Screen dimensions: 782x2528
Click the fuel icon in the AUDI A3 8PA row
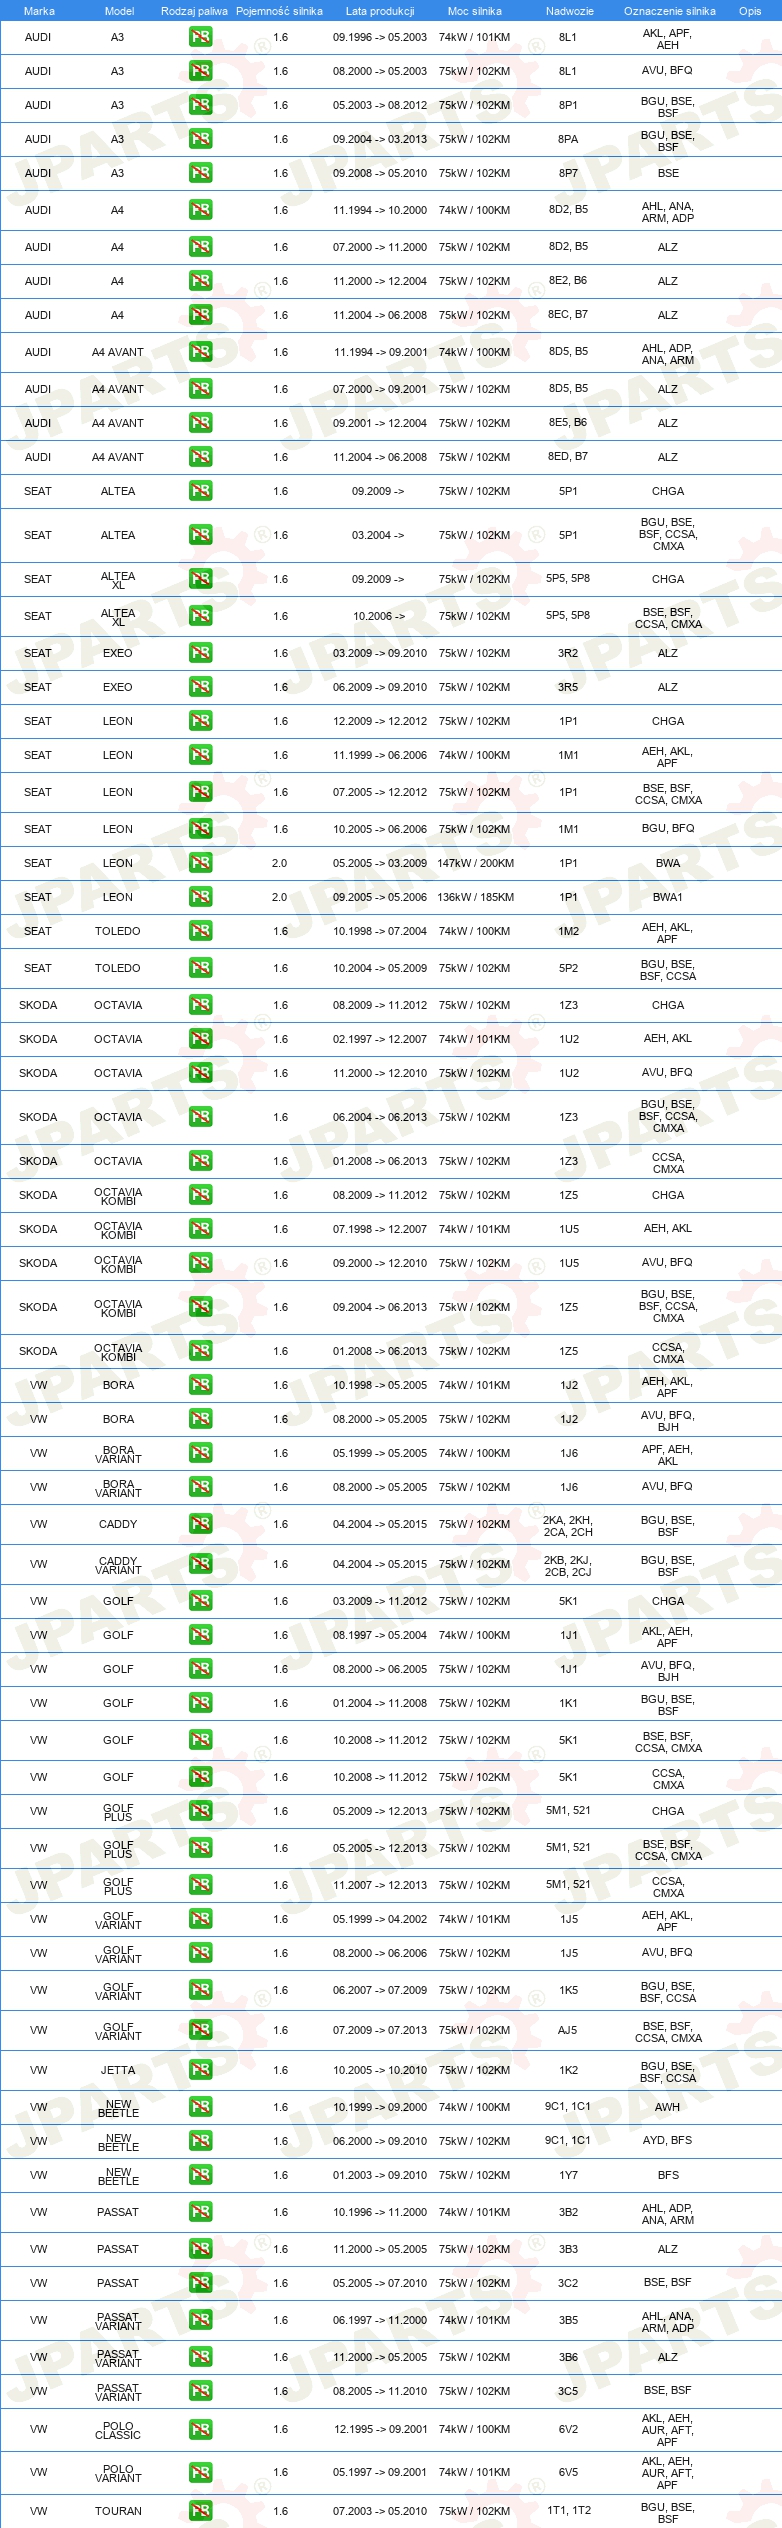tap(200, 139)
